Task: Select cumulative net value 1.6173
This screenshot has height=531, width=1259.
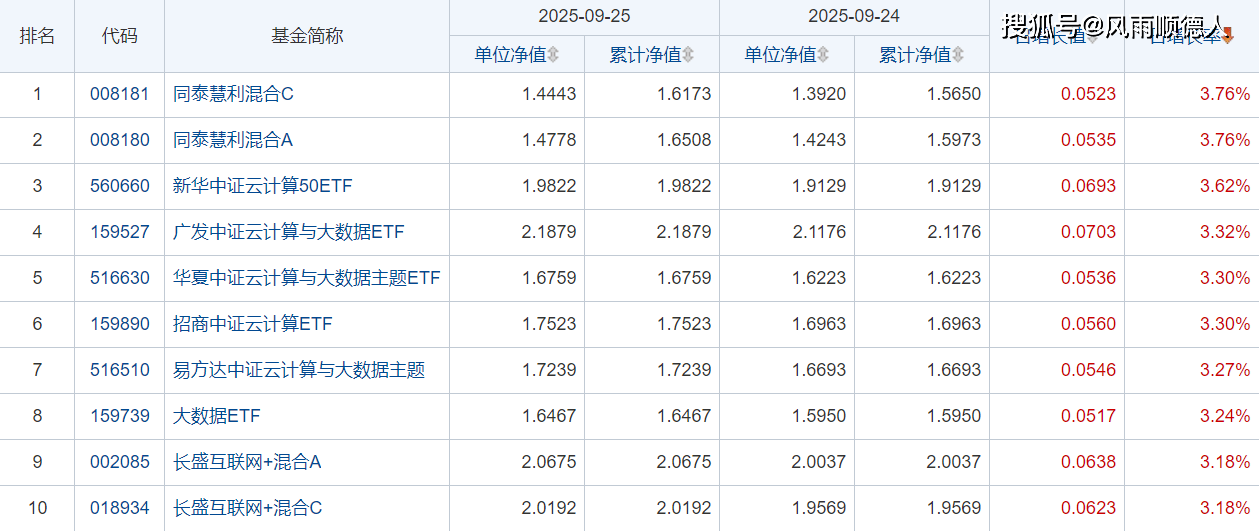Action: pos(684,94)
